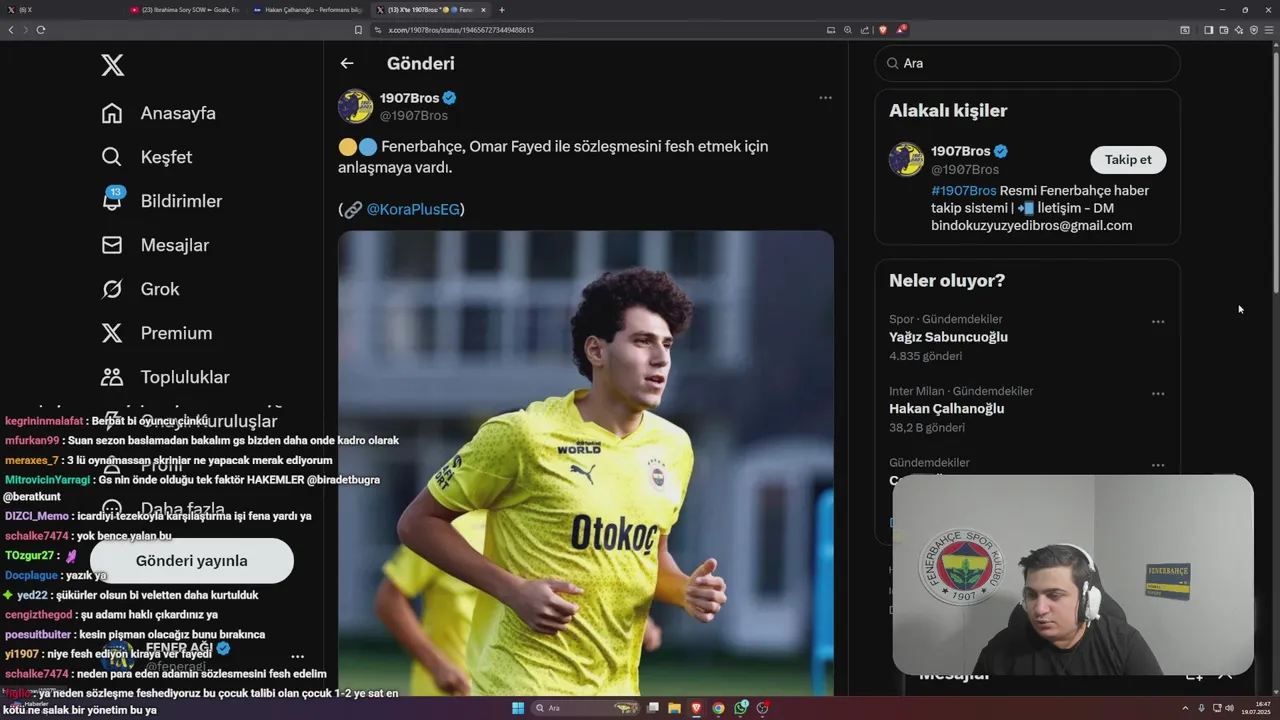1280x720 pixels.
Task: Click browser forward button
Action: 25,30
